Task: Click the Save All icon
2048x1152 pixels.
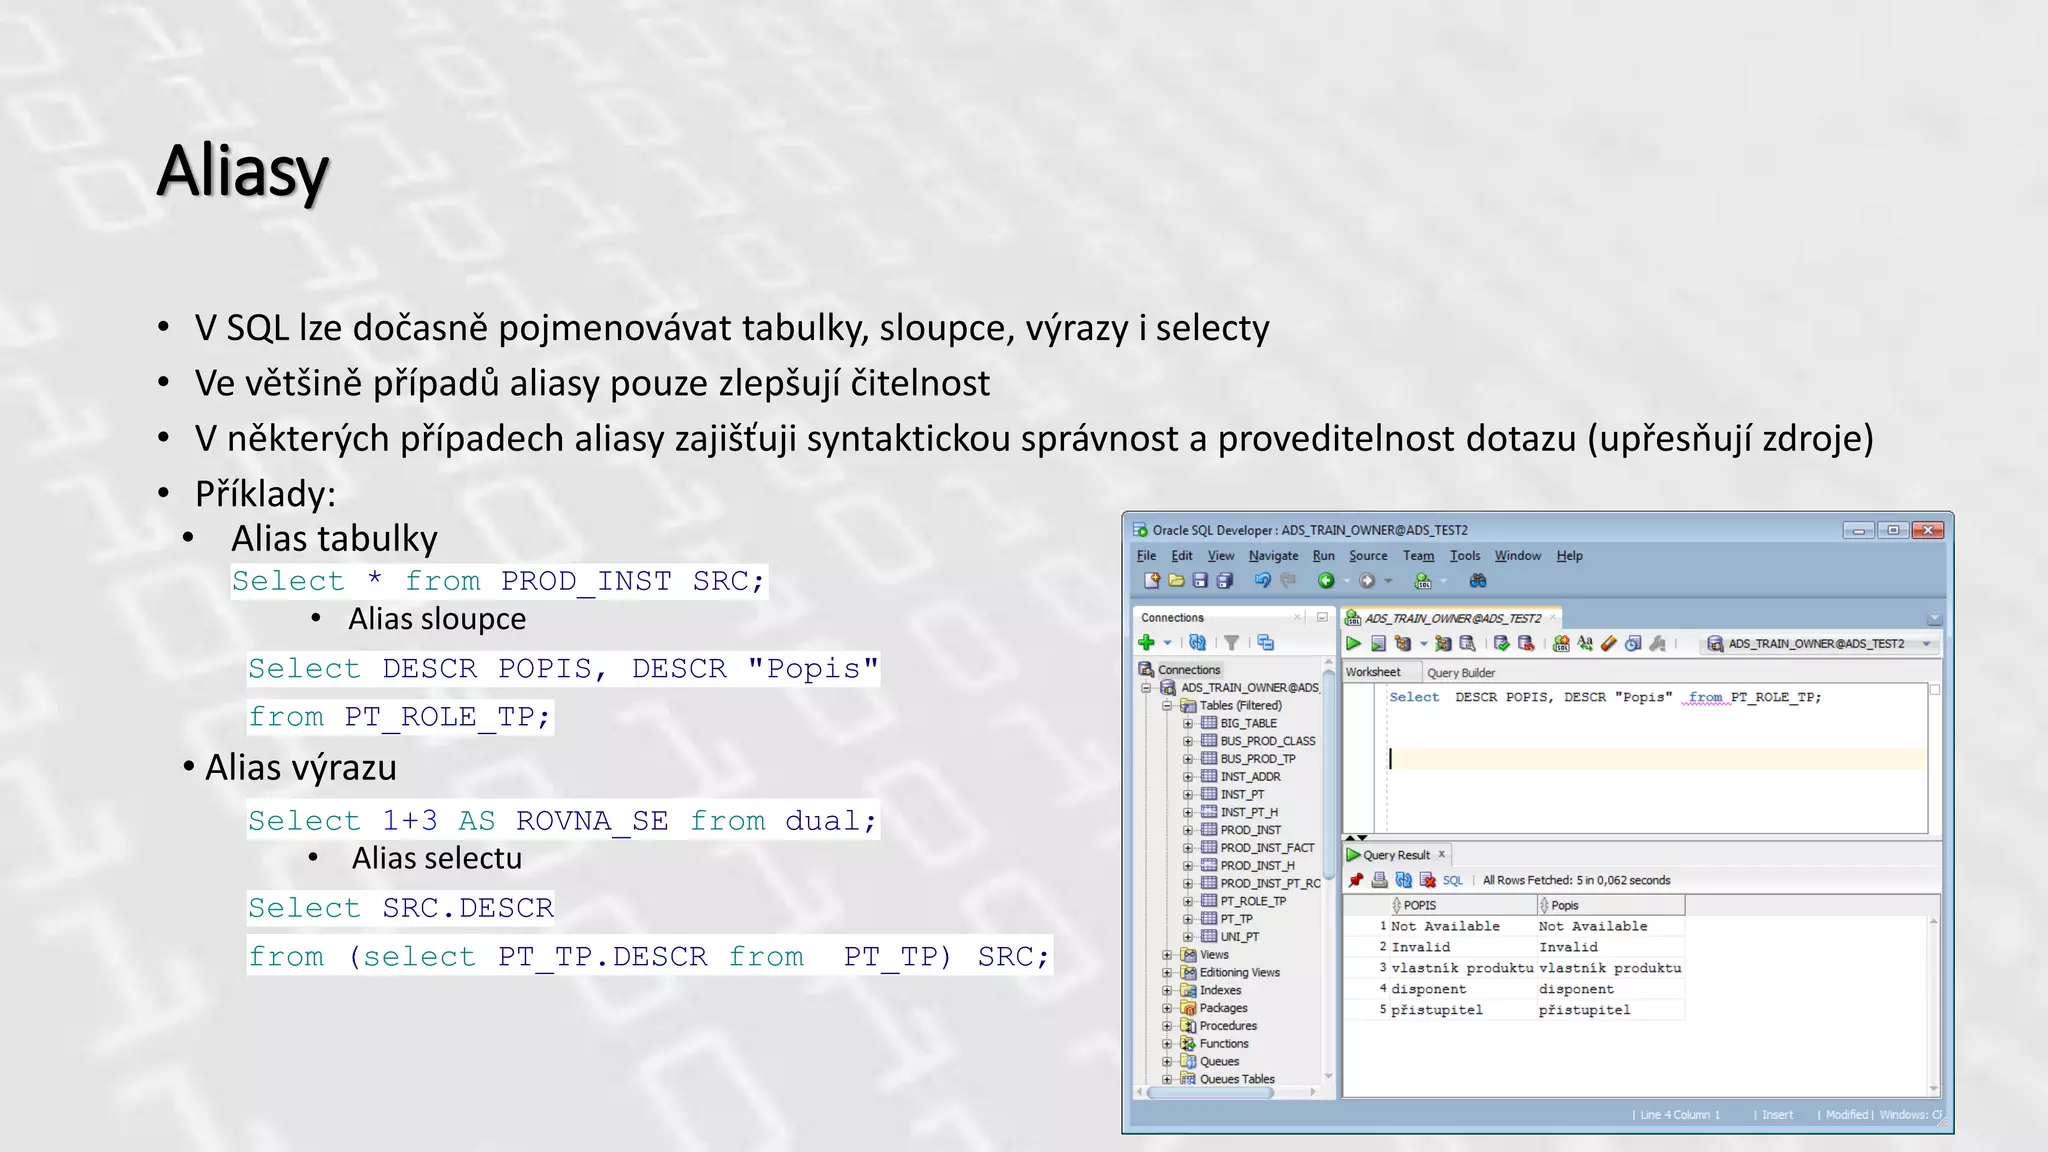Action: pos(1225,581)
